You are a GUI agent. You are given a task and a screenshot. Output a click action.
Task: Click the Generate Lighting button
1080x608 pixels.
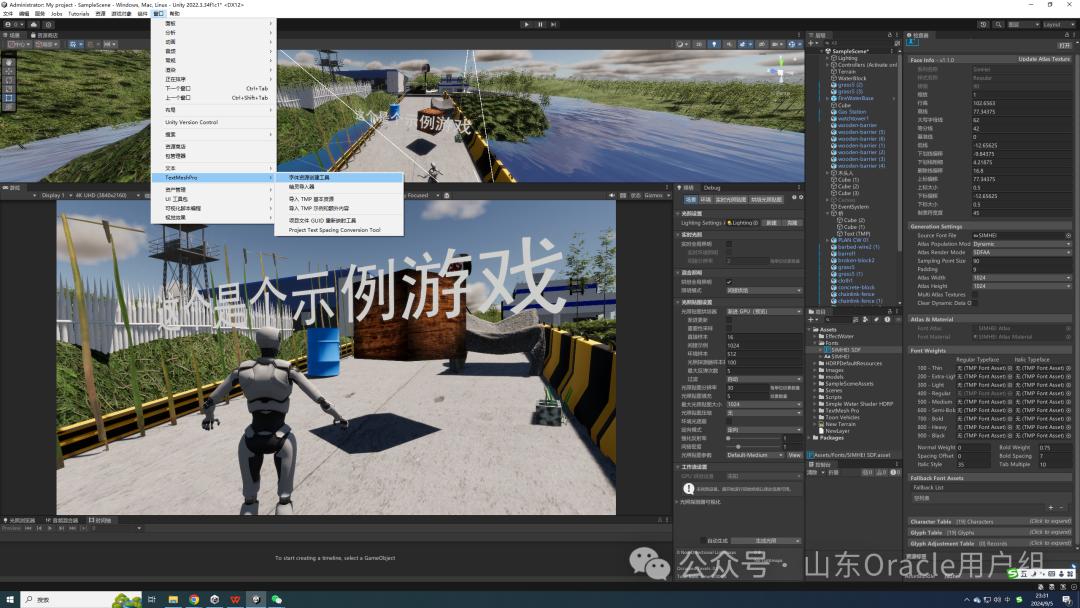pyautogui.click(x=765, y=541)
